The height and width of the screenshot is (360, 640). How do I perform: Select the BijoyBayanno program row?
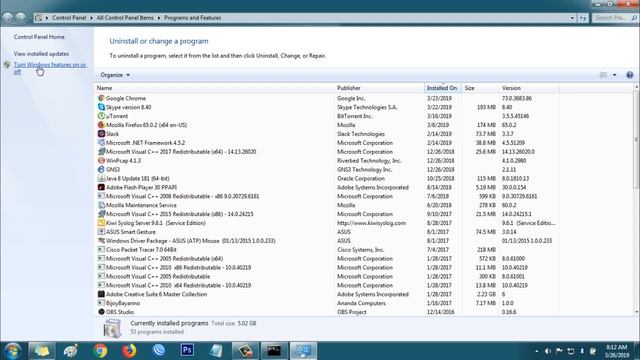pos(327,303)
